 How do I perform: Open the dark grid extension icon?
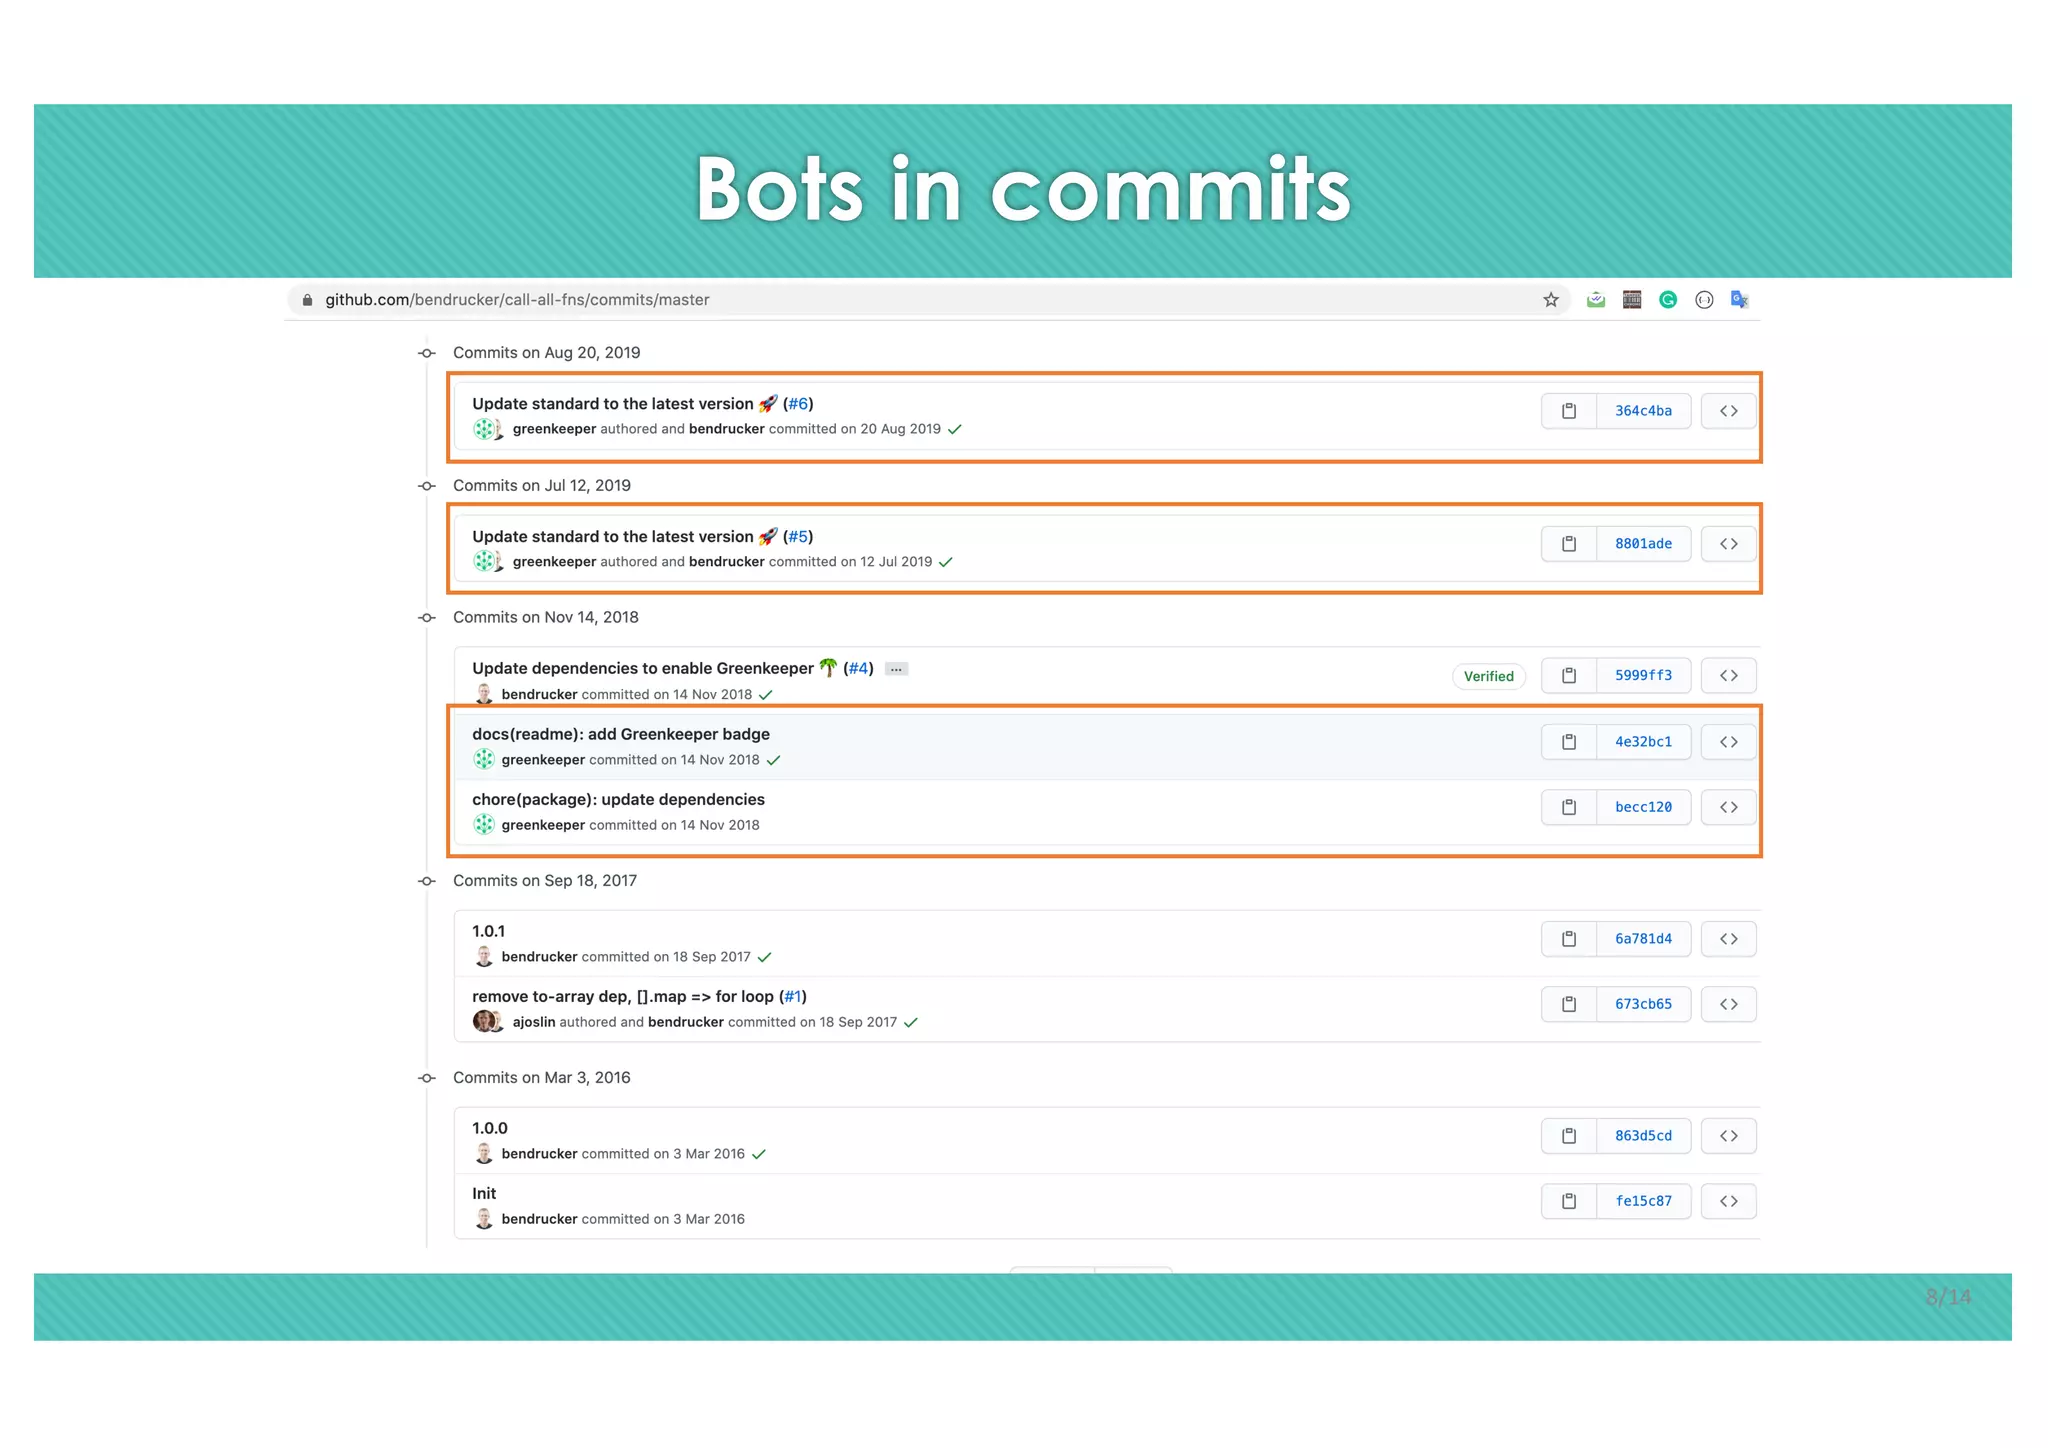pos(1632,300)
